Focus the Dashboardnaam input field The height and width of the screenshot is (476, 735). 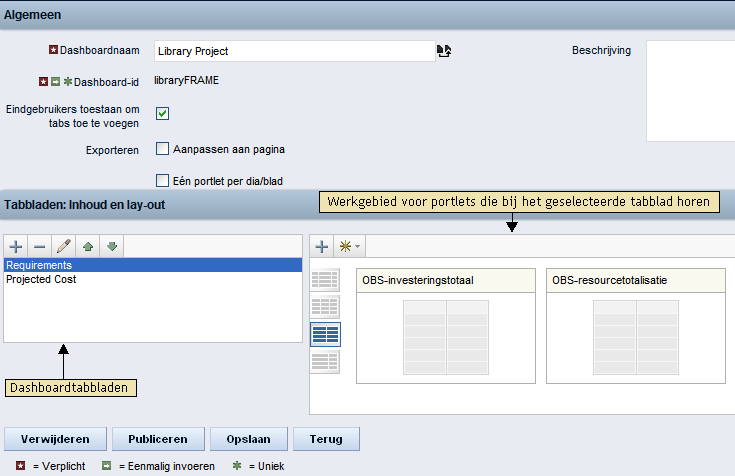pyautogui.click(x=295, y=51)
